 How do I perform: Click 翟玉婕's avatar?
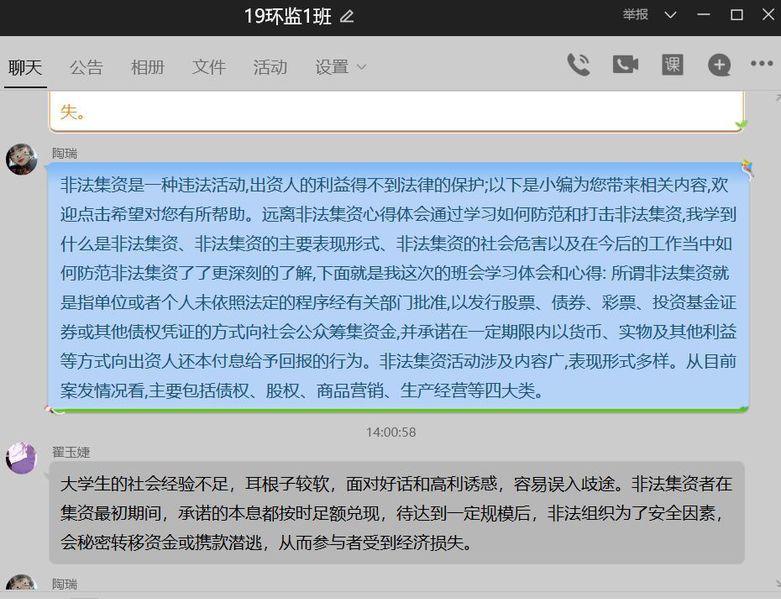[21, 458]
